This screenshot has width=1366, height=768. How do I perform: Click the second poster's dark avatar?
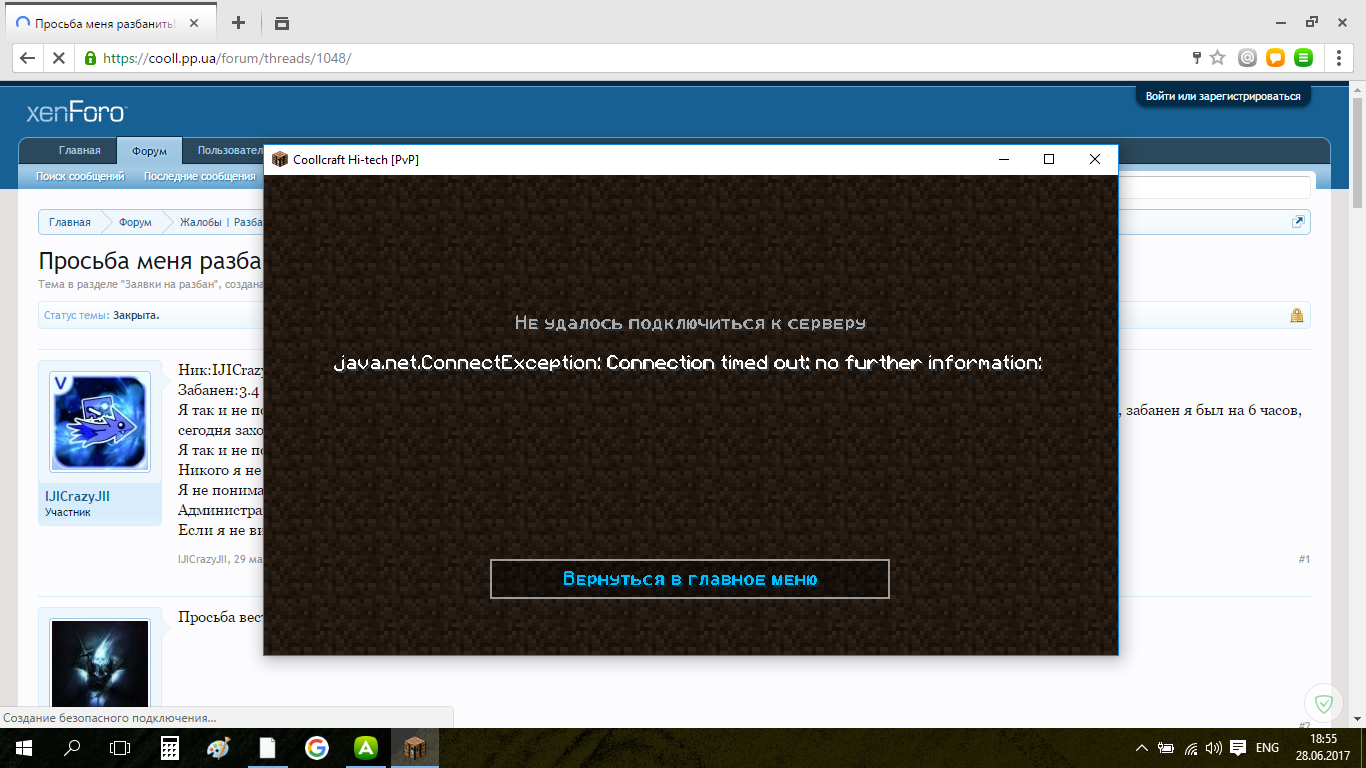100,665
